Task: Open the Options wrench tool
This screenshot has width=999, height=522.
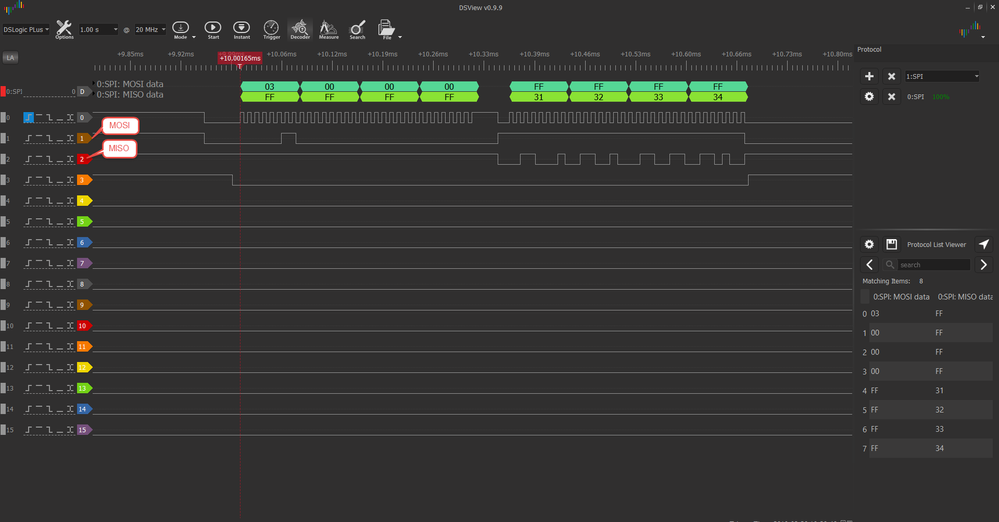Action: click(x=64, y=29)
